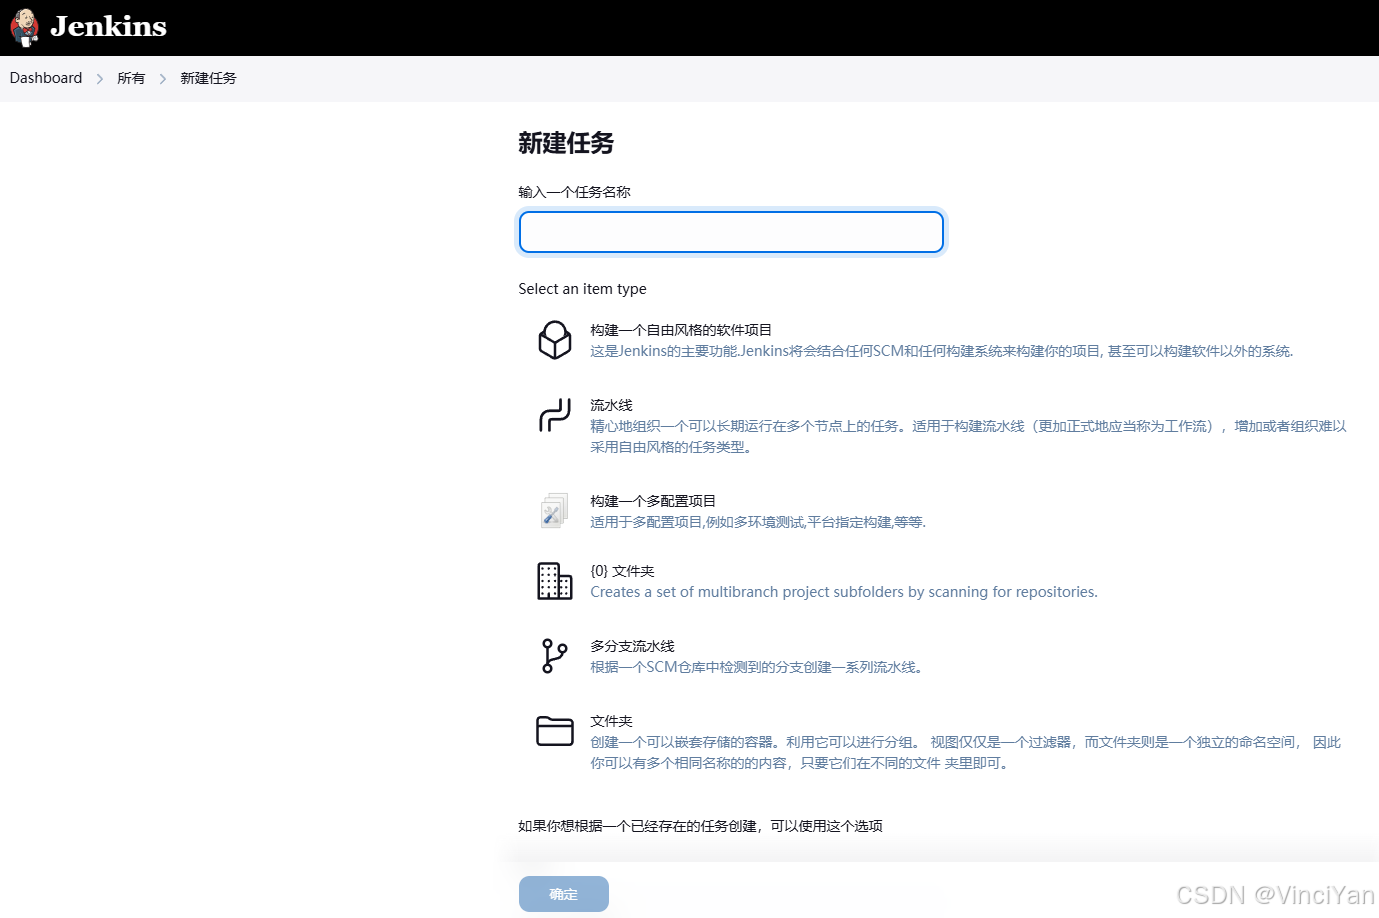Click the Jenkins butler logo icon

click(x=24, y=27)
